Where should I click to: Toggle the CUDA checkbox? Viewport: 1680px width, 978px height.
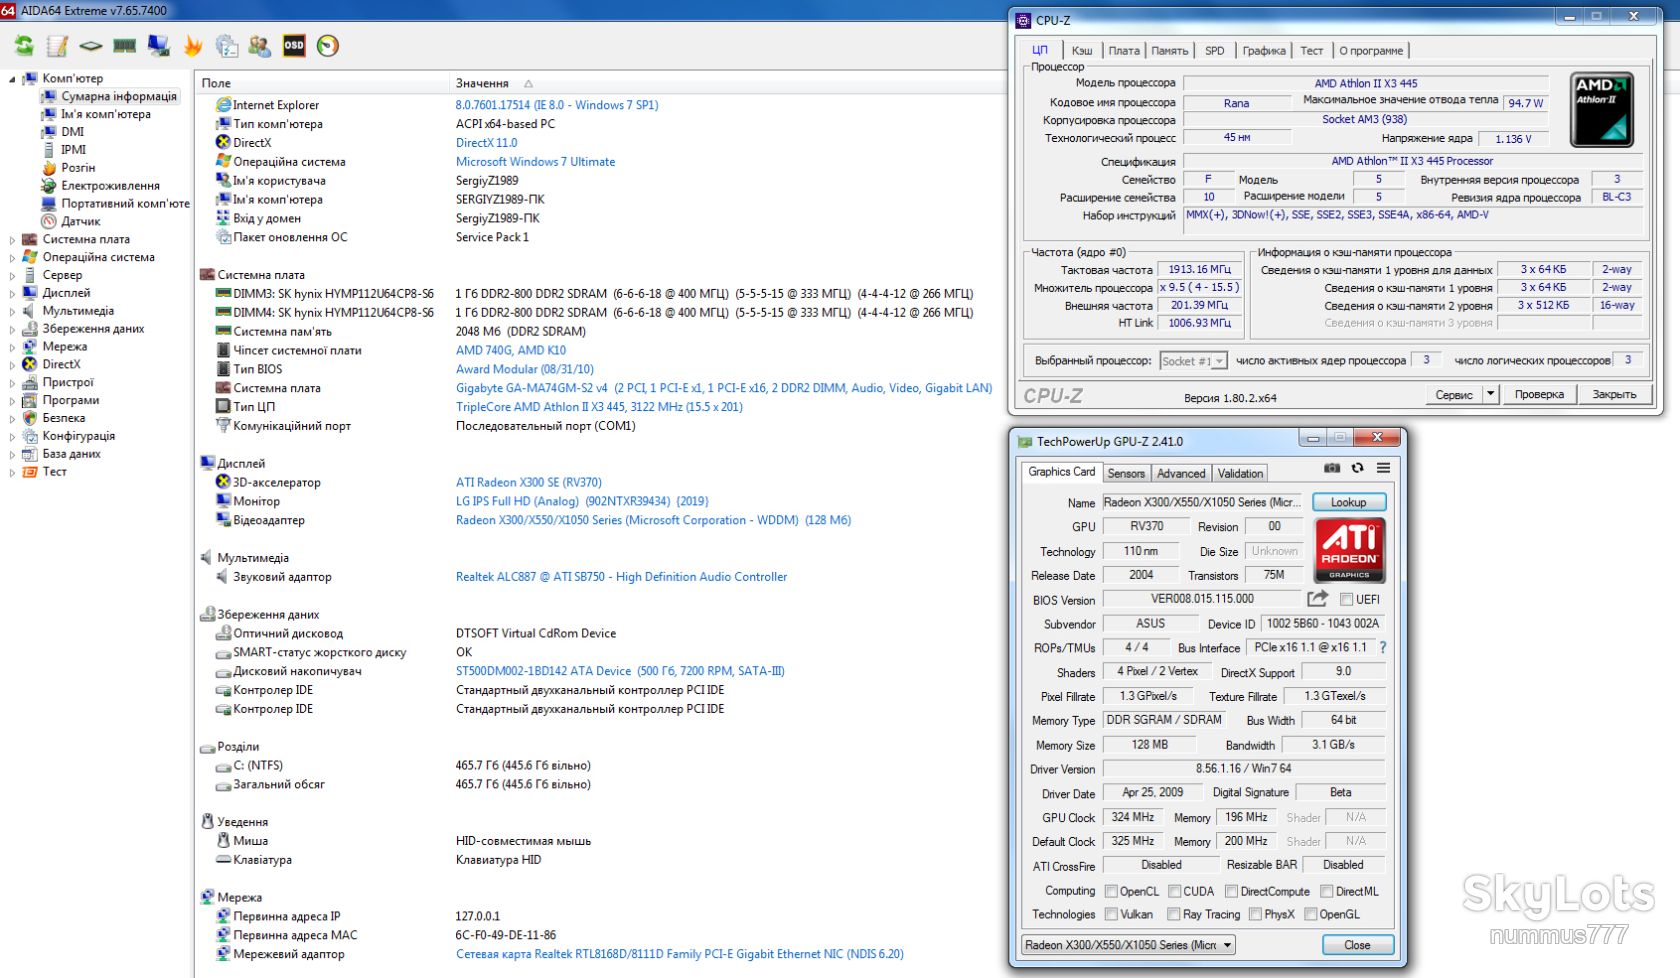(1175, 892)
